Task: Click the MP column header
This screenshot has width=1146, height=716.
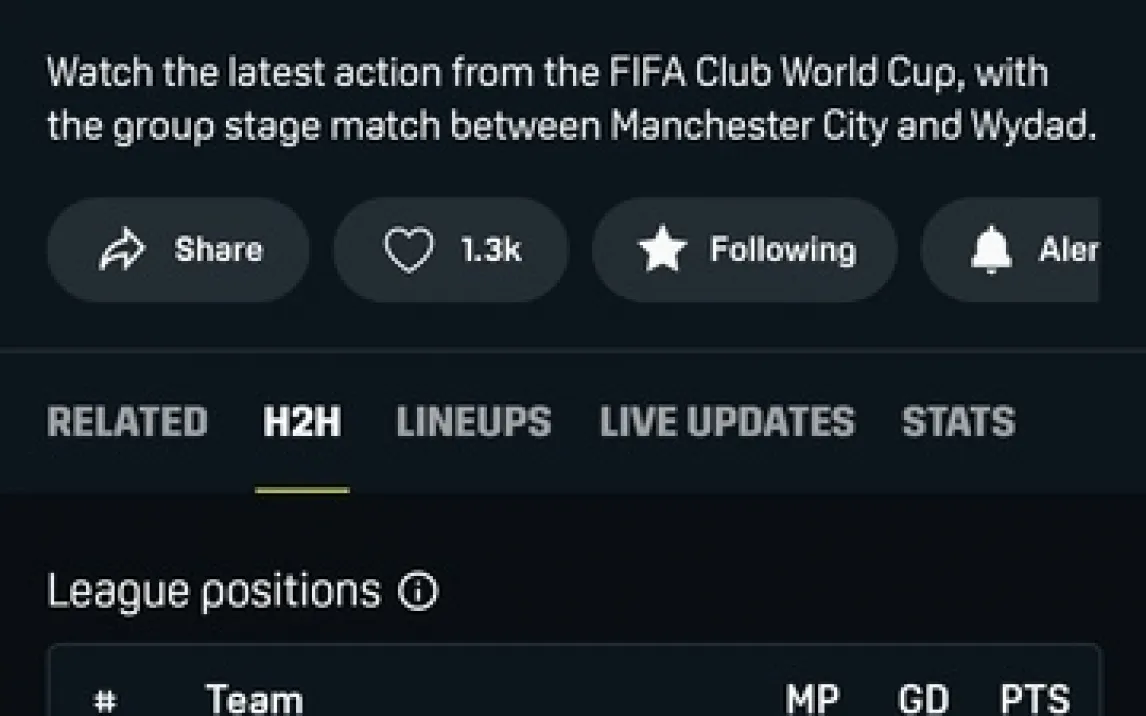Action: [813, 699]
